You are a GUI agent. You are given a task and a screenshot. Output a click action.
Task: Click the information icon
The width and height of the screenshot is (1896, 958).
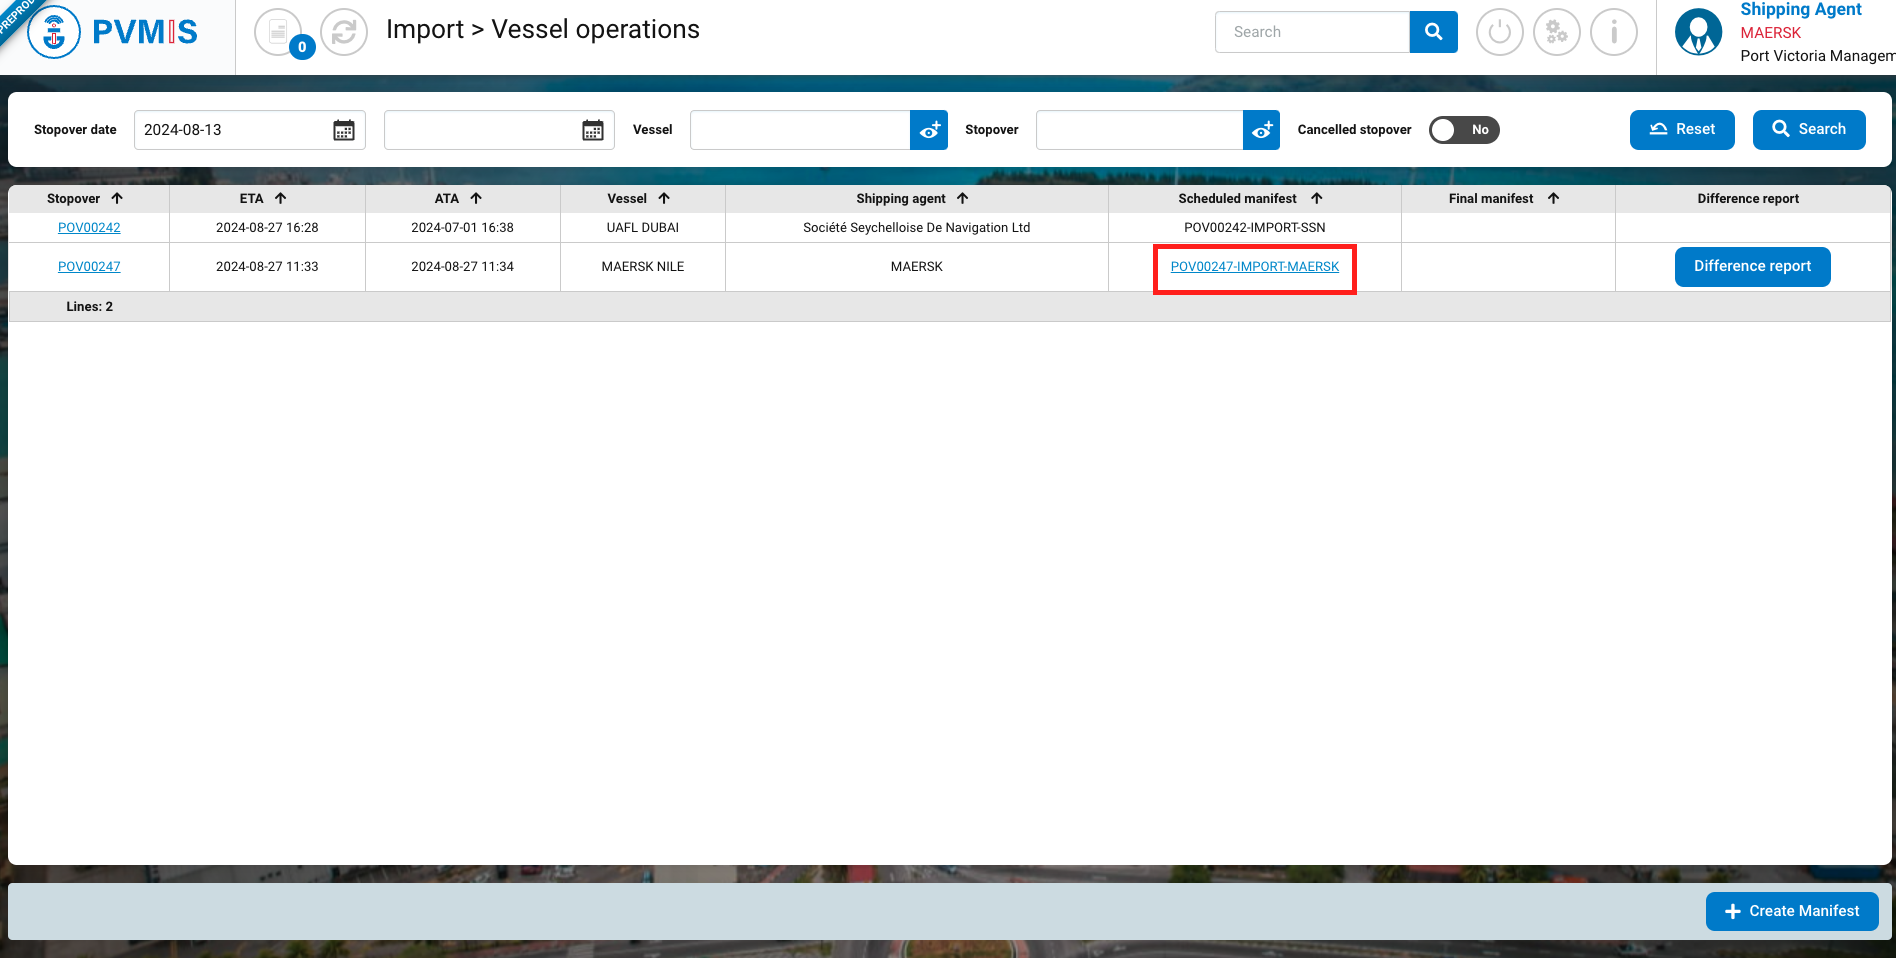(1613, 32)
